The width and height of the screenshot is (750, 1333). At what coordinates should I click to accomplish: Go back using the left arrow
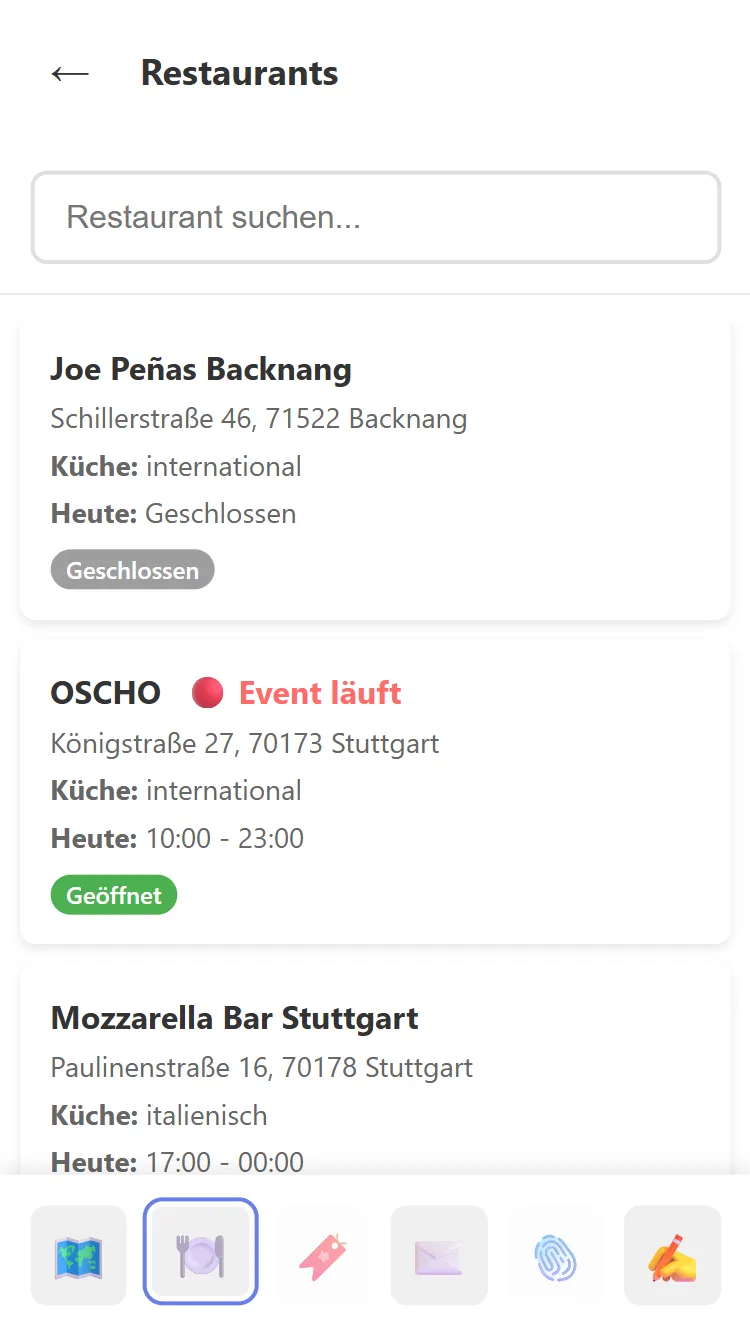(70, 73)
